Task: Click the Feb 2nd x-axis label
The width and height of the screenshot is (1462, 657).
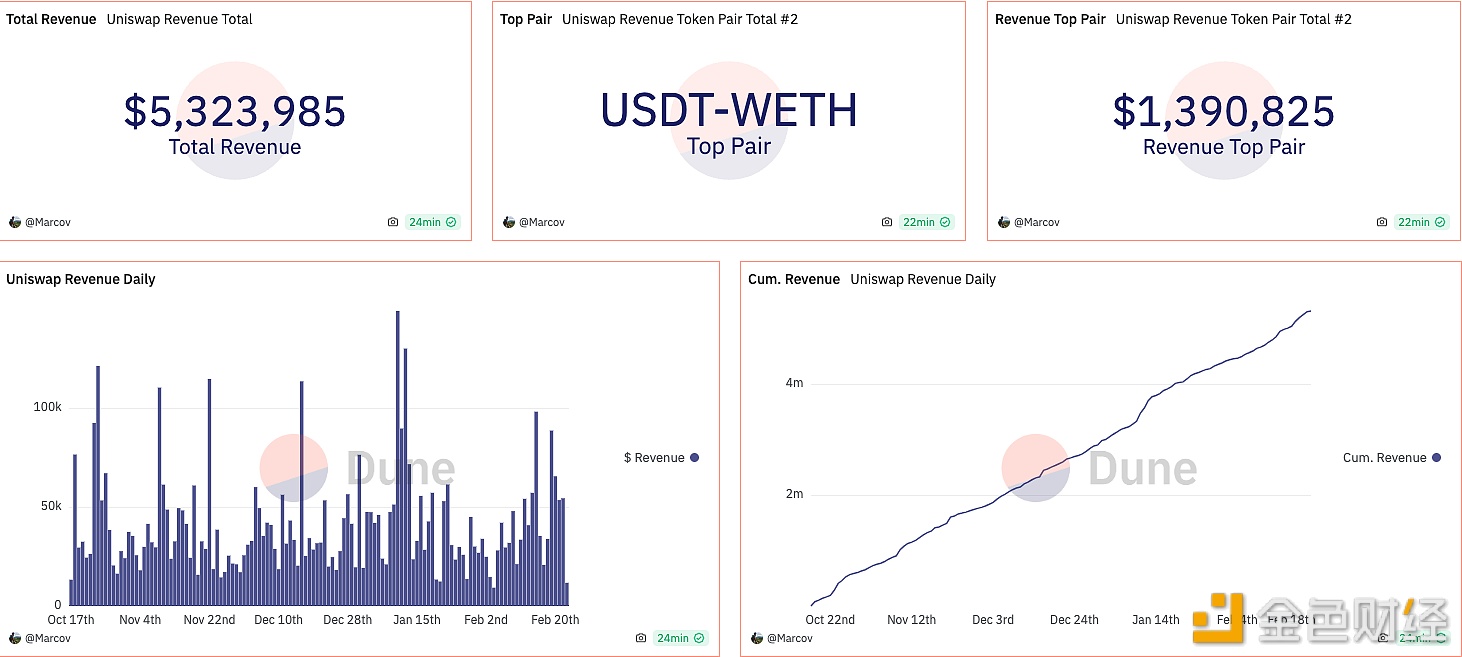Action: coord(486,620)
